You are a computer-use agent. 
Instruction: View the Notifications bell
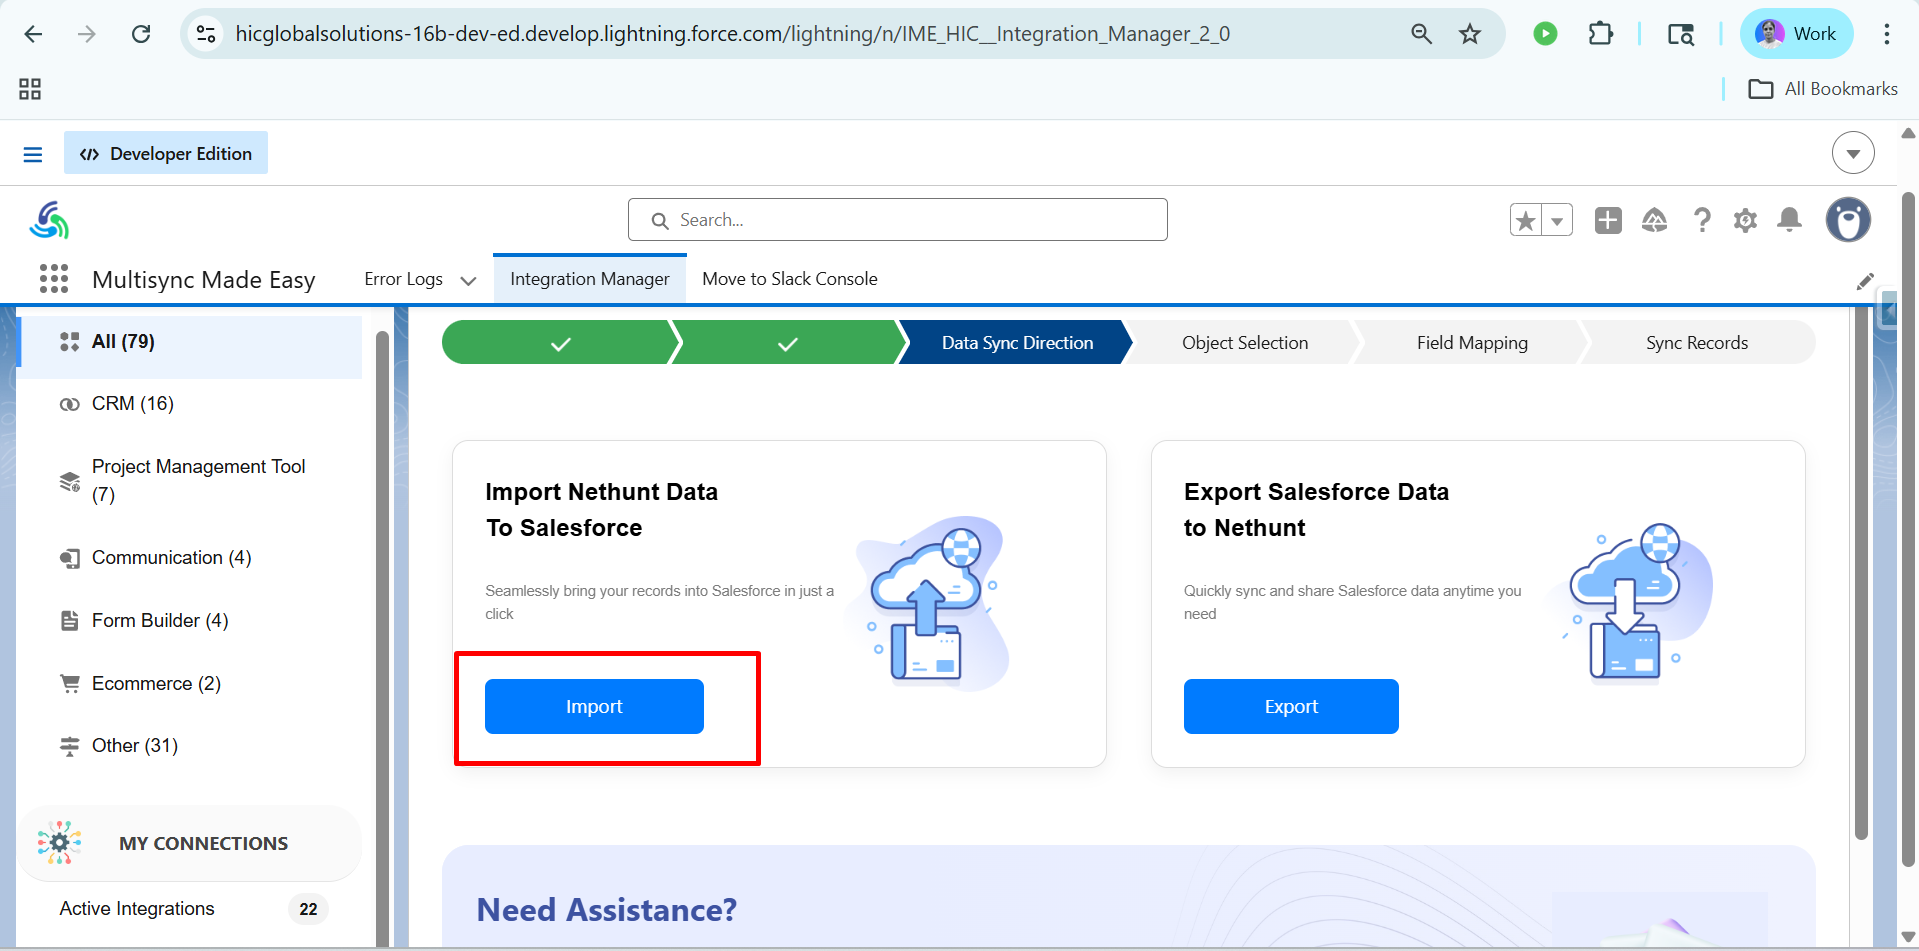click(1790, 220)
